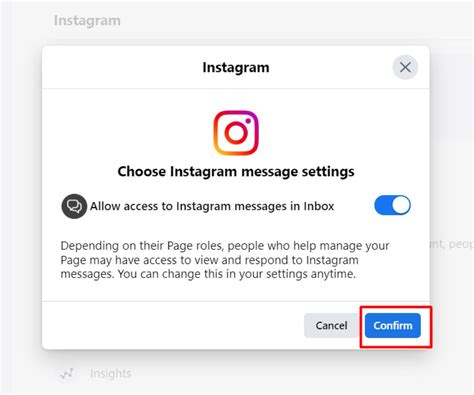The image size is (474, 395).
Task: Confirm the Instagram message settings
Action: point(393,325)
